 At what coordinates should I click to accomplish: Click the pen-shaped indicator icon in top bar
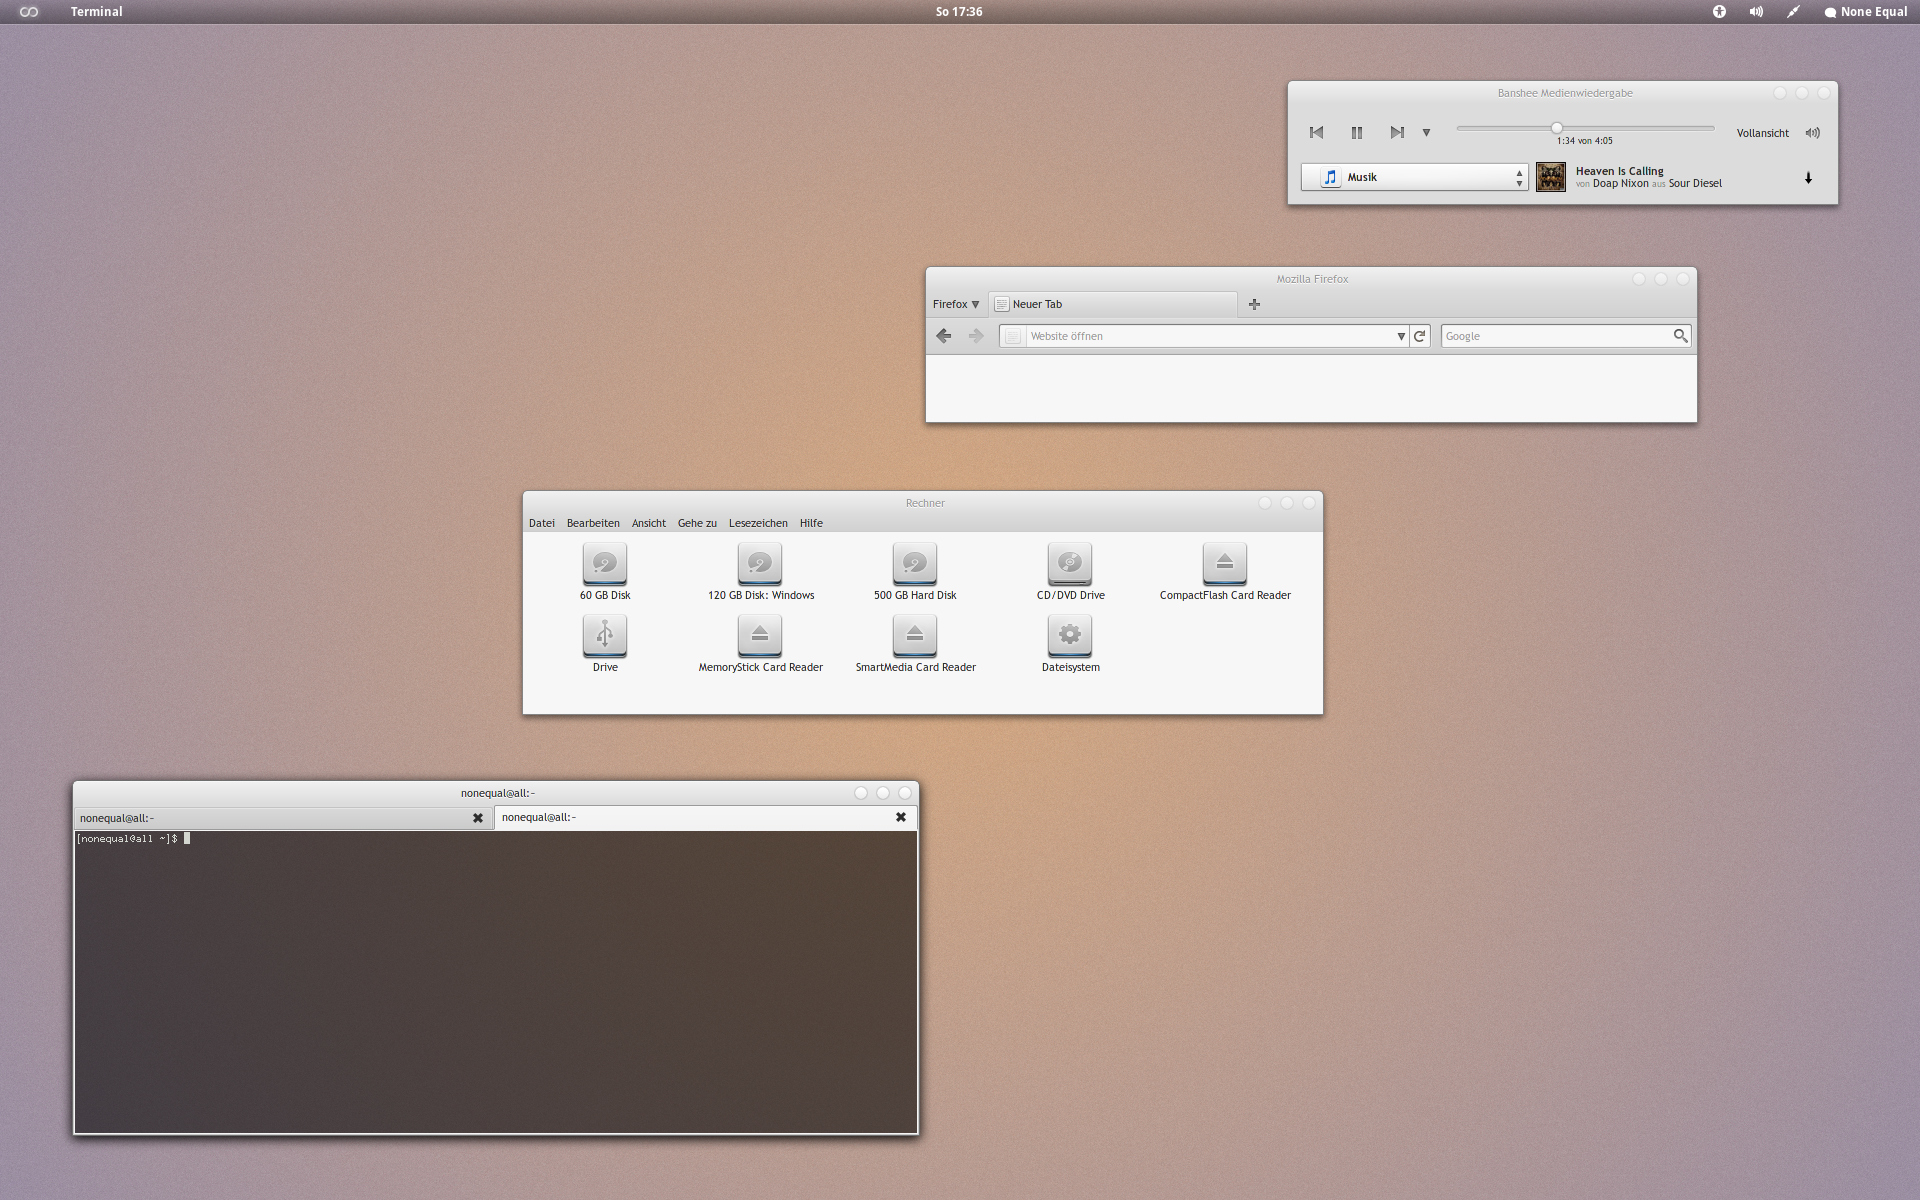click(x=1793, y=12)
